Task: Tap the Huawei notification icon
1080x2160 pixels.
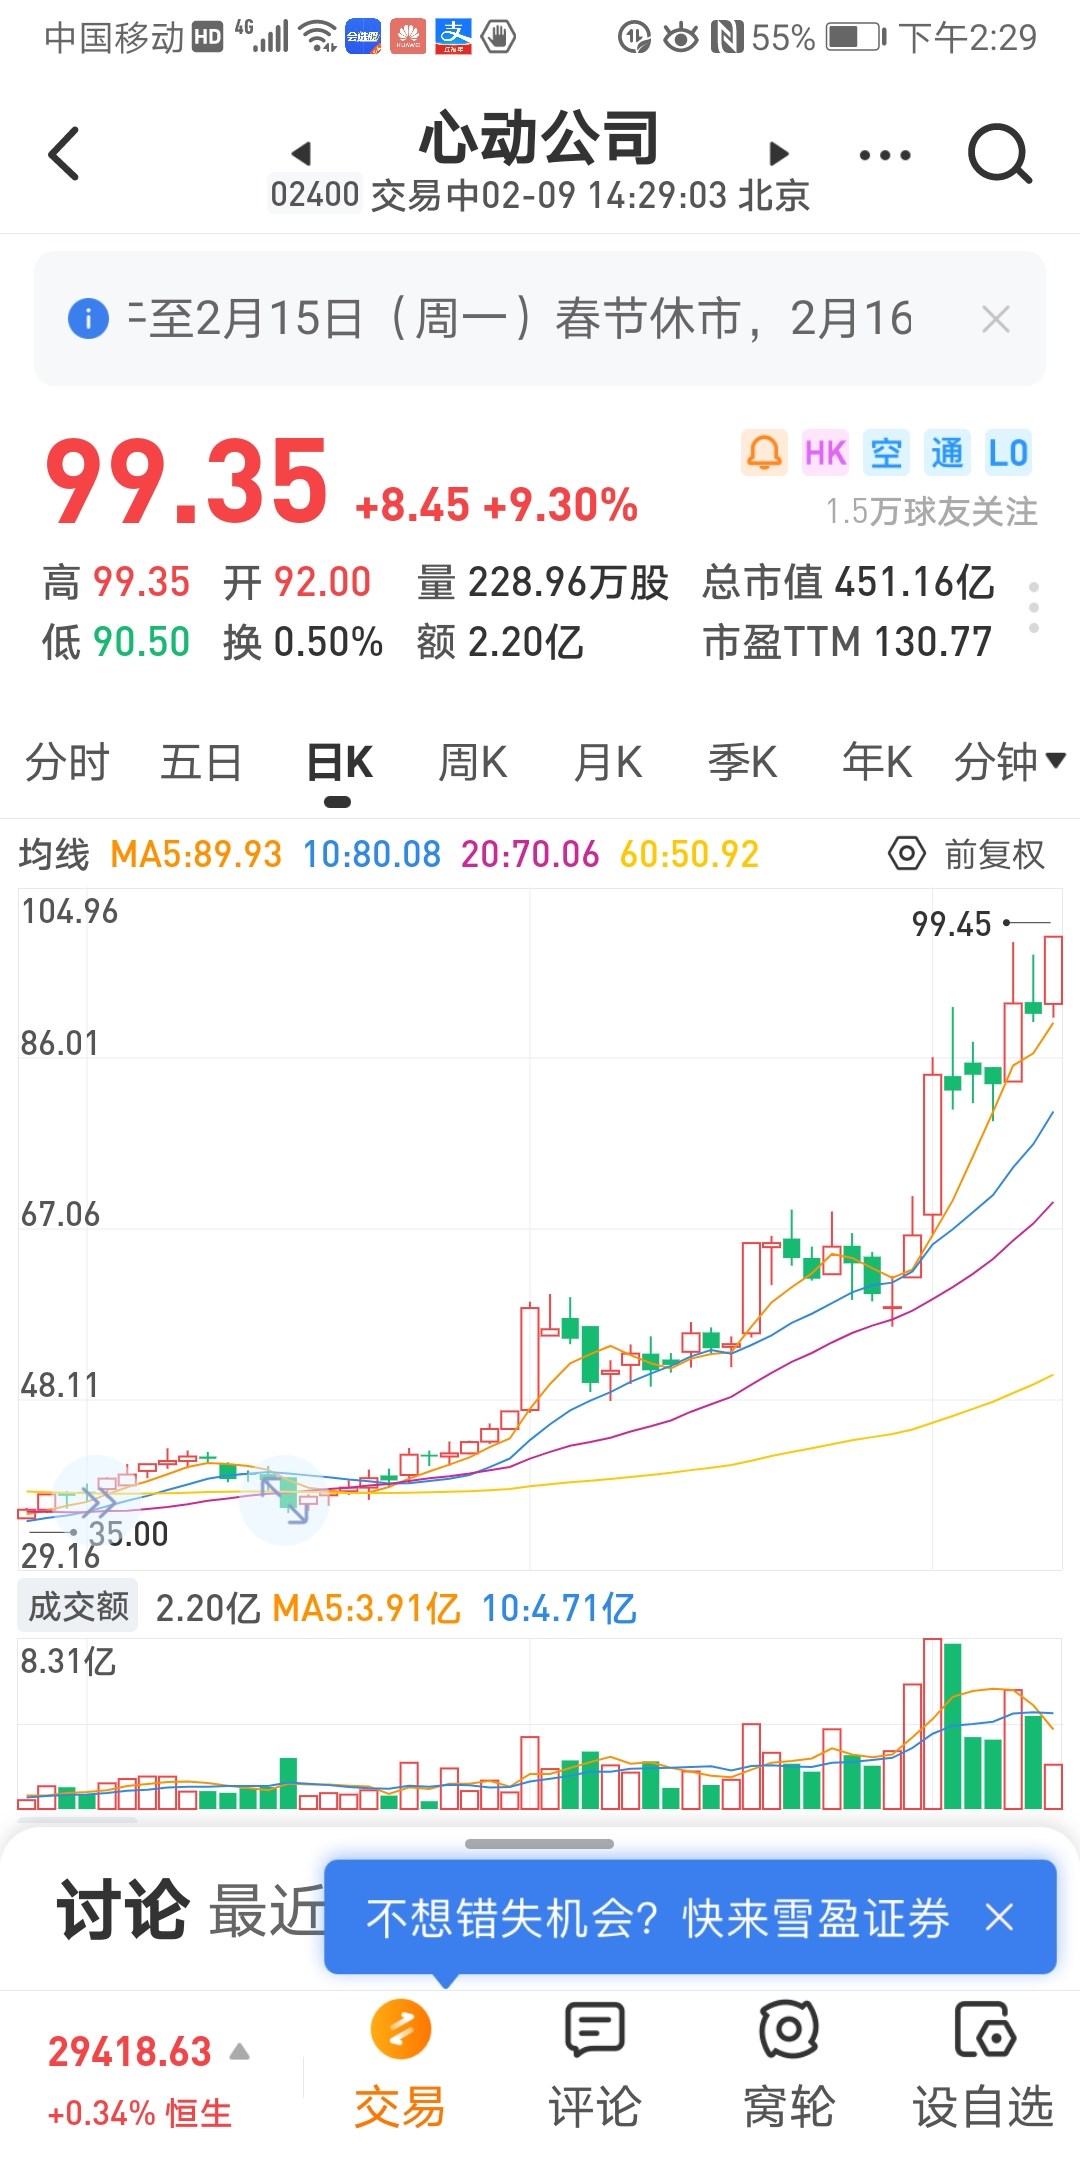Action: (408, 38)
